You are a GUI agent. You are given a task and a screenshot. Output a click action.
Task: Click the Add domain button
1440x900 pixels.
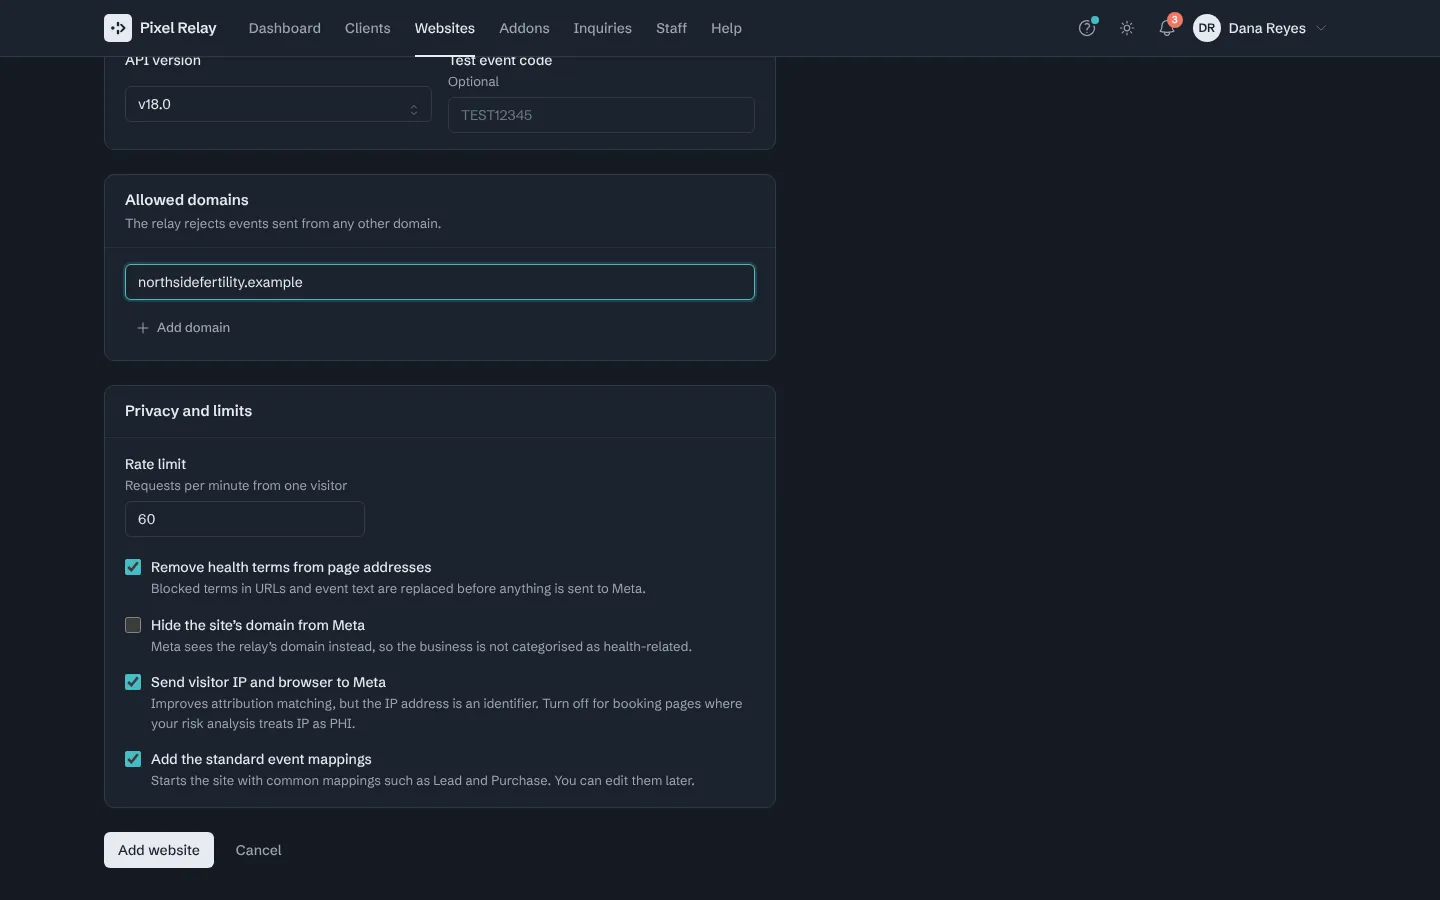click(184, 328)
